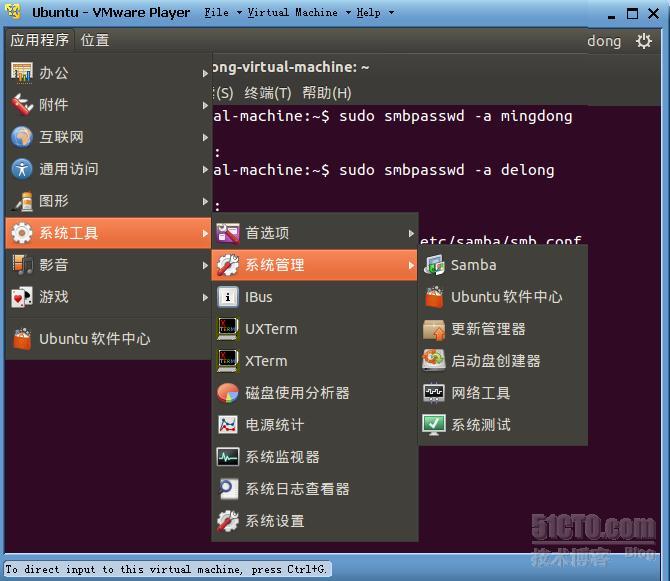Click the terminal title bar text

(x=291, y=67)
